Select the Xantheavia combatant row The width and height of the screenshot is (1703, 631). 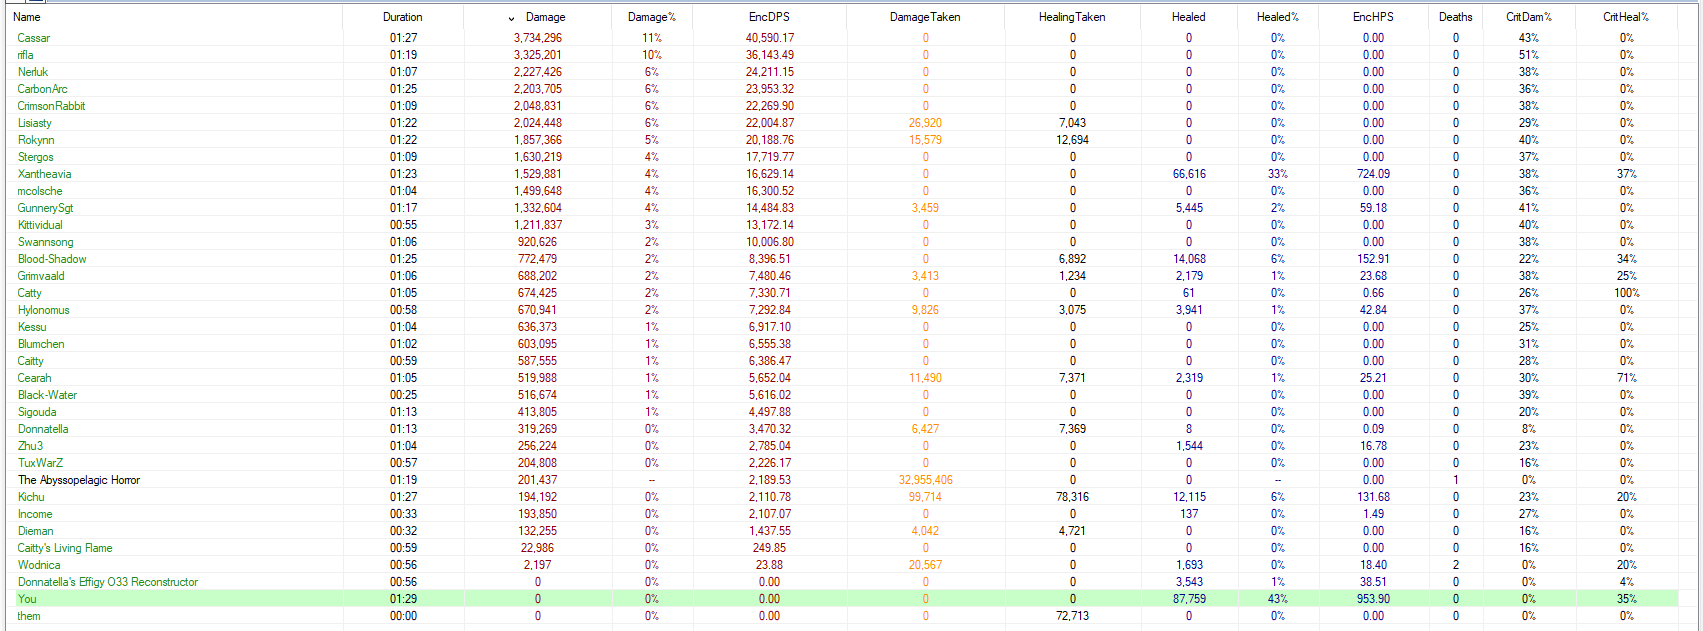(x=44, y=174)
